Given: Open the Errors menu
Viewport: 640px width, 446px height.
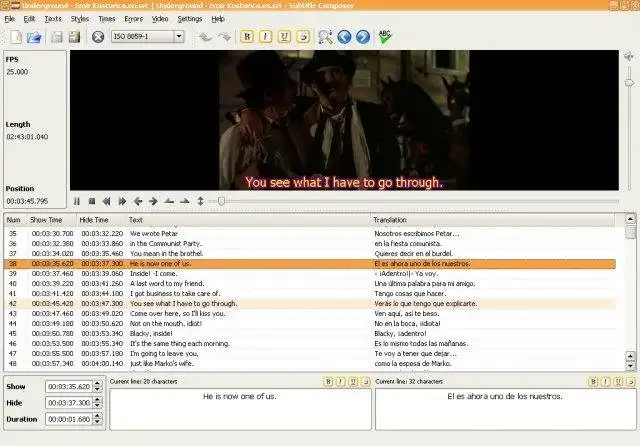Looking at the screenshot, I should (133, 19).
